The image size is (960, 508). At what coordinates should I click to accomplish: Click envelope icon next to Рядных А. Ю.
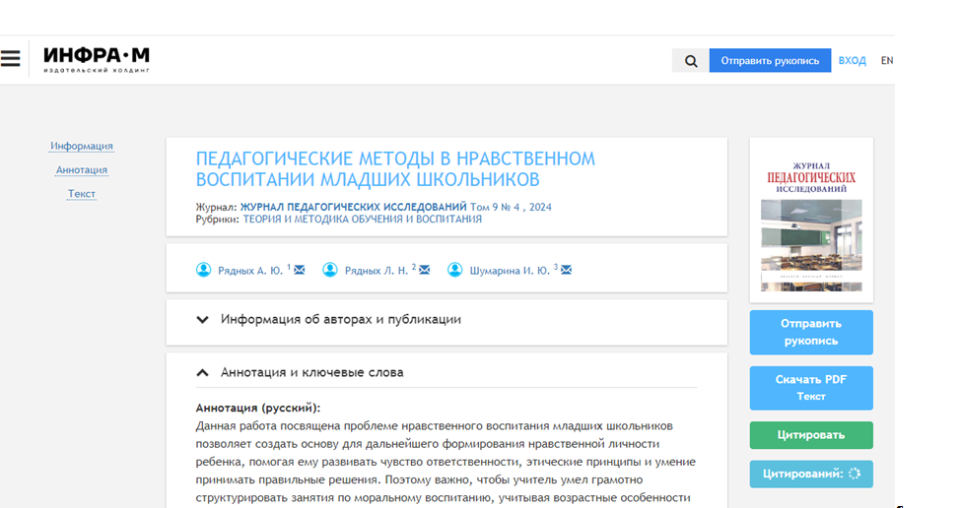click(300, 270)
